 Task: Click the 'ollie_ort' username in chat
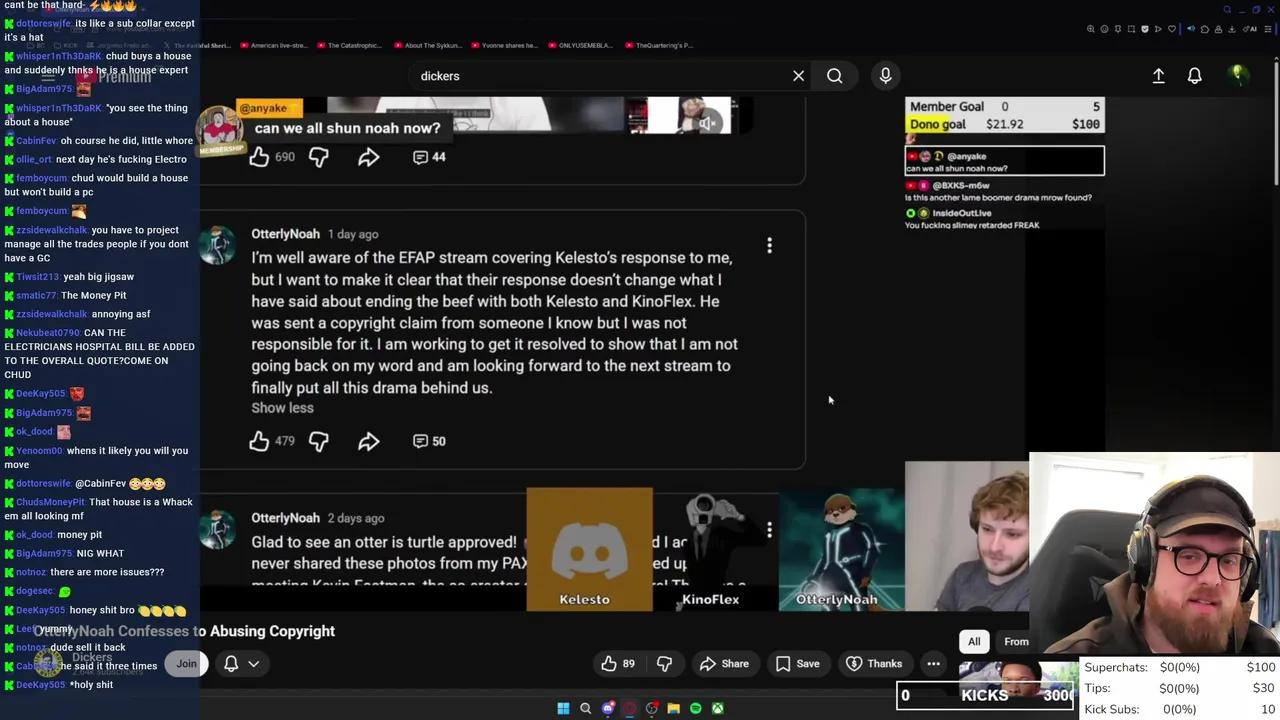[x=34, y=160]
